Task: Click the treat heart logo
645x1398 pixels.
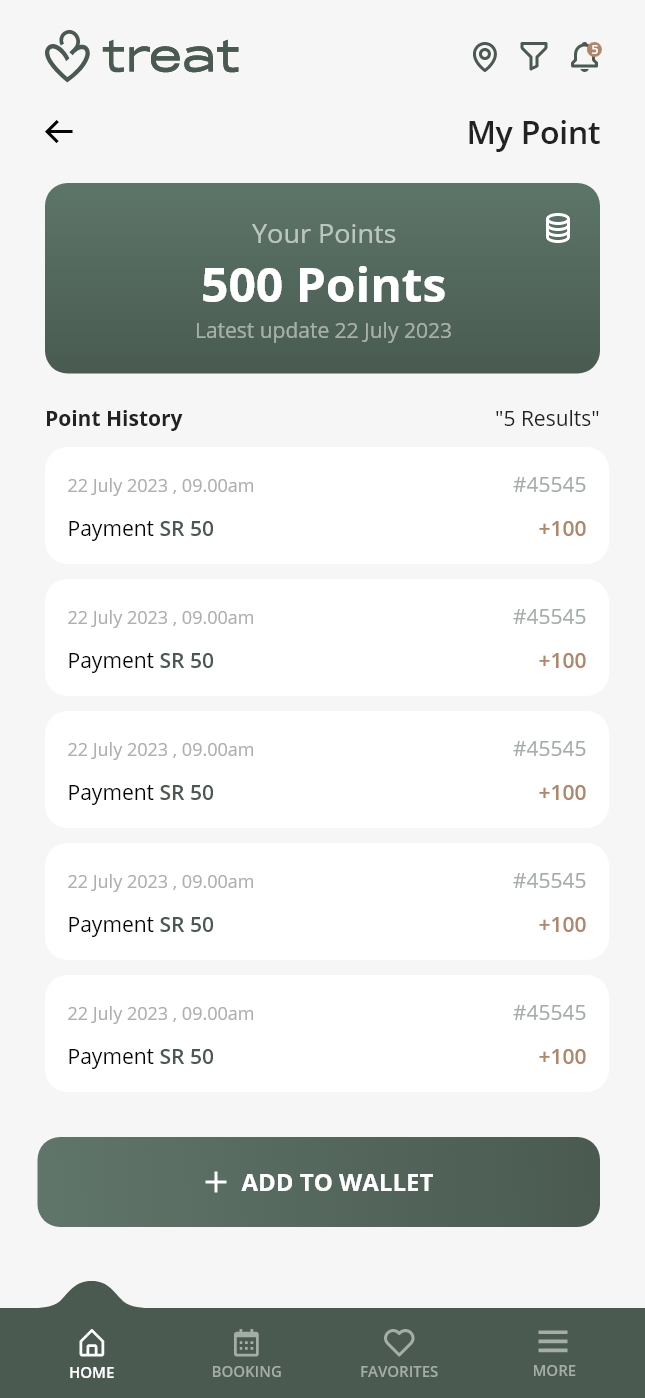Action: coord(68,55)
